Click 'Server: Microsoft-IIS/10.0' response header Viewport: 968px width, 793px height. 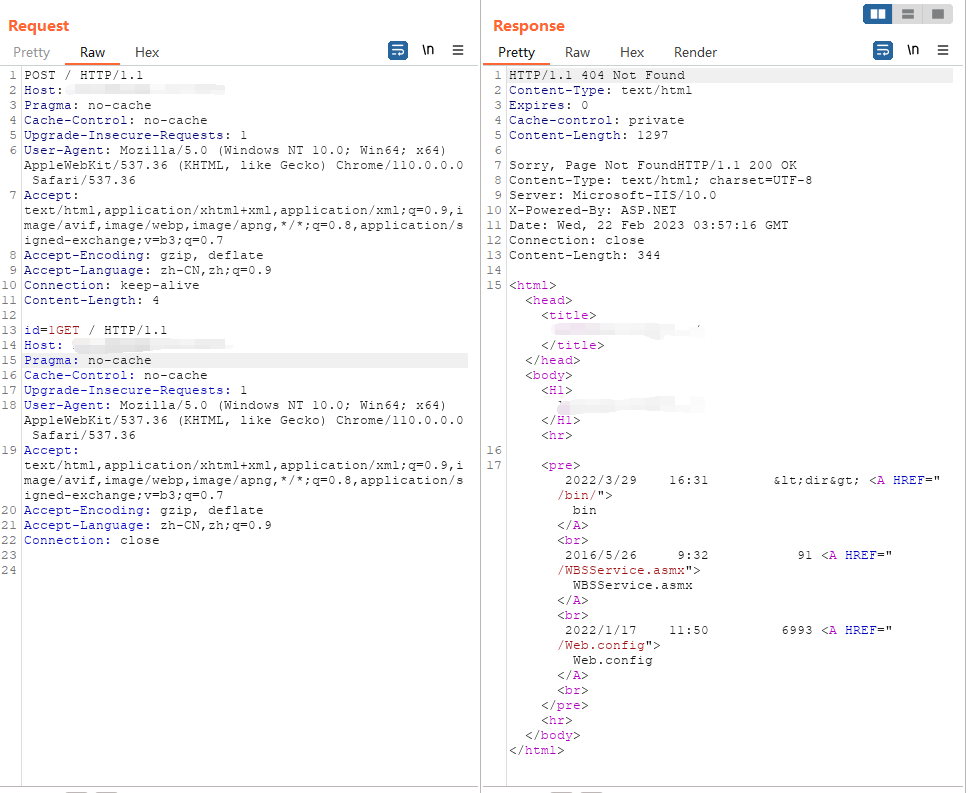(612, 196)
